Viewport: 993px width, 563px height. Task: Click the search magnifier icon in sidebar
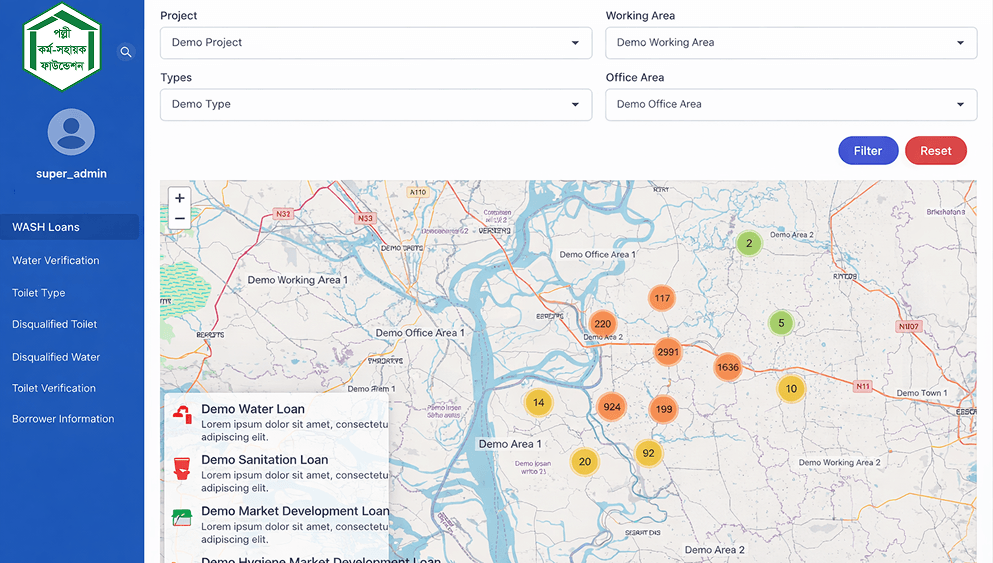coord(126,52)
